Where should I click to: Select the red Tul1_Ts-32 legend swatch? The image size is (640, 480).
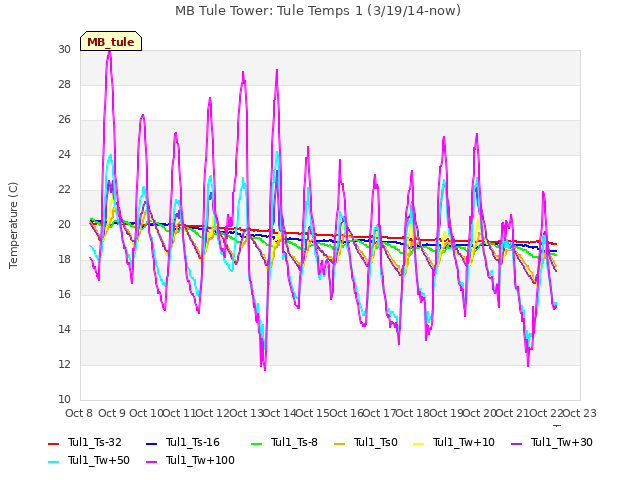53,444
